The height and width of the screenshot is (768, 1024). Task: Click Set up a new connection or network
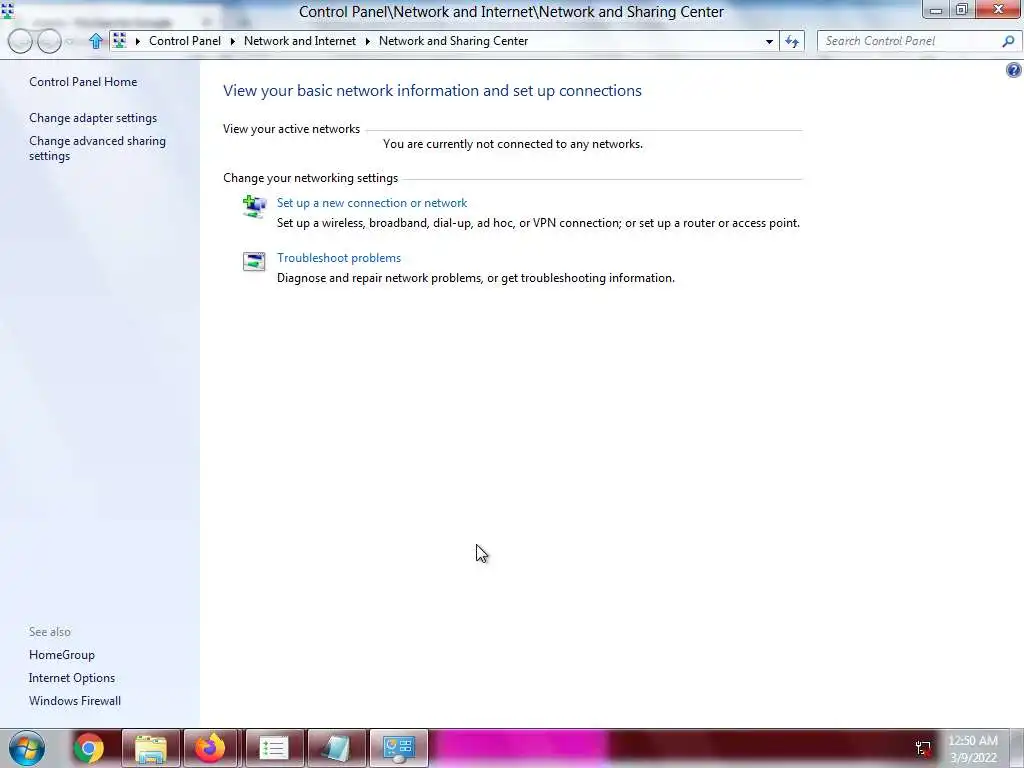[x=372, y=202]
